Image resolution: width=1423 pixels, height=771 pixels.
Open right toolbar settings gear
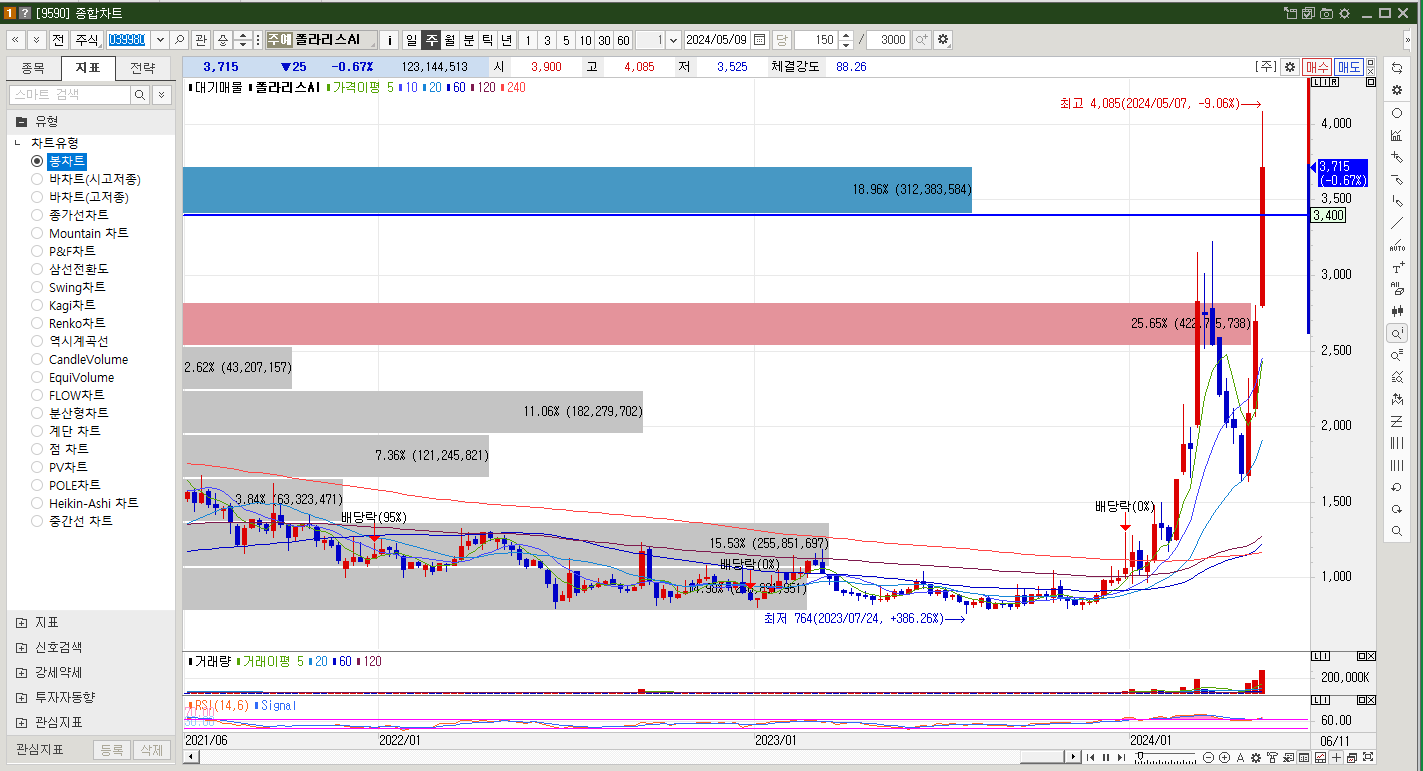pos(1397,90)
